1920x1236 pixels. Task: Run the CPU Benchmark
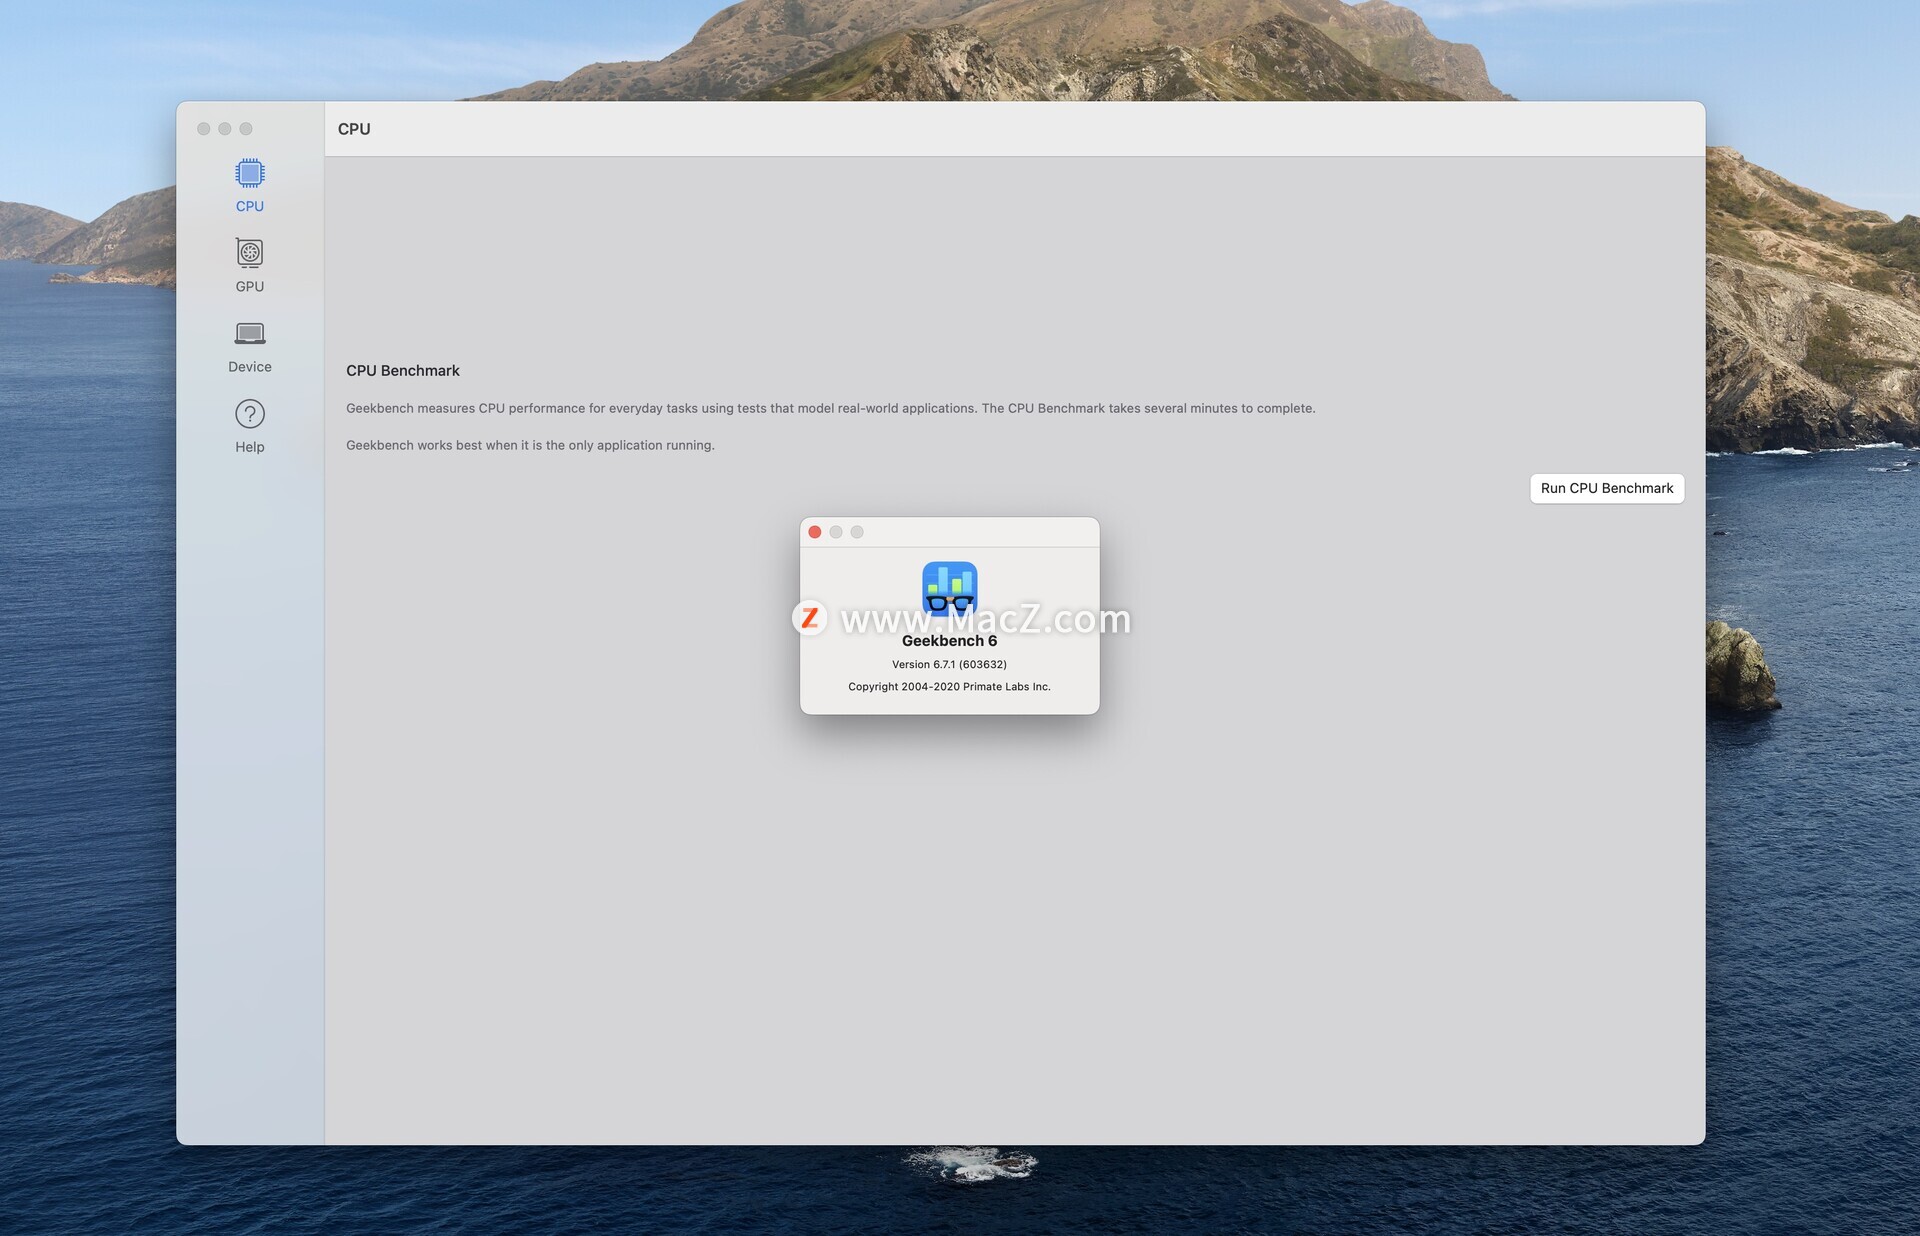pyautogui.click(x=1607, y=488)
